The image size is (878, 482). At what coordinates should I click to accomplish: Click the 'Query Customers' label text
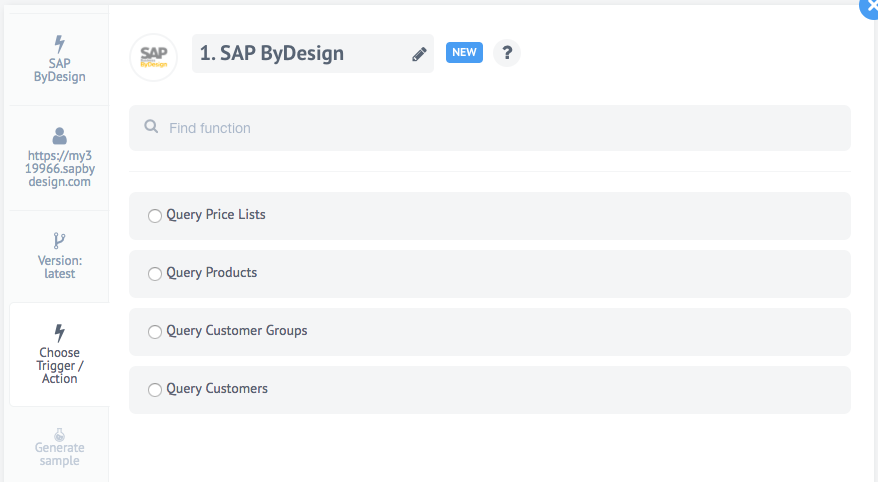click(x=217, y=389)
